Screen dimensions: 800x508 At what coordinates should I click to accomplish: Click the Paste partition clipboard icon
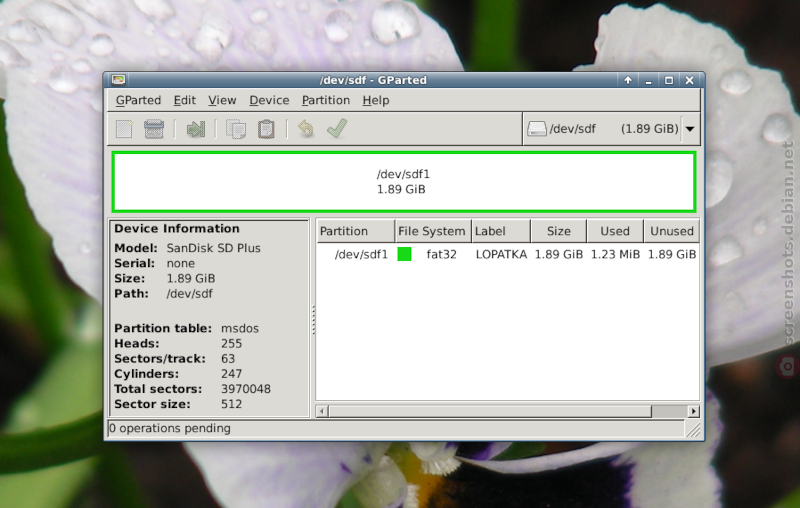(x=266, y=129)
